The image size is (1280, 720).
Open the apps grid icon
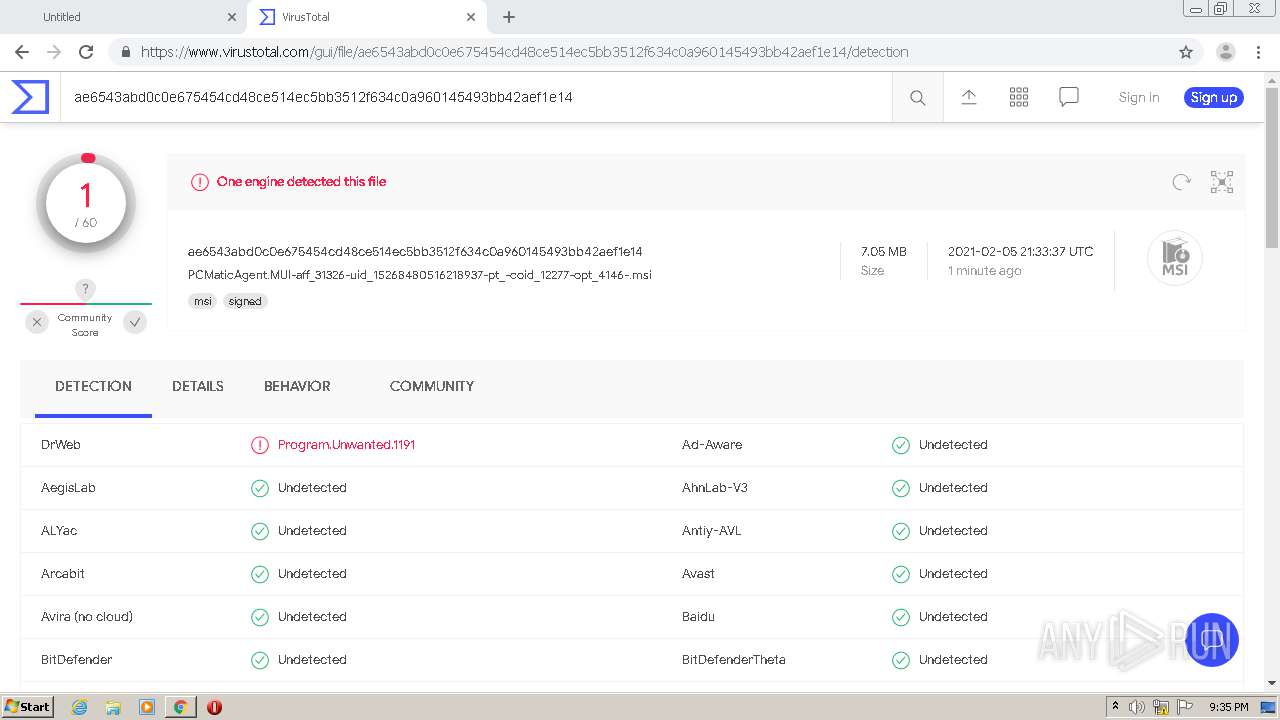pyautogui.click(x=1018, y=97)
